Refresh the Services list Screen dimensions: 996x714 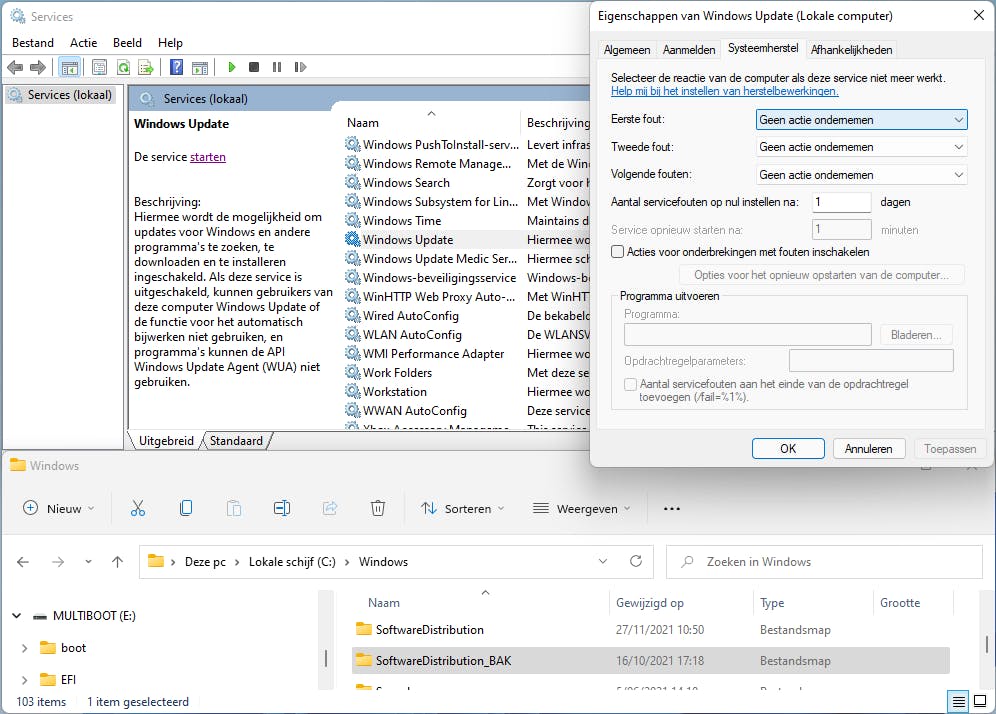click(123, 67)
